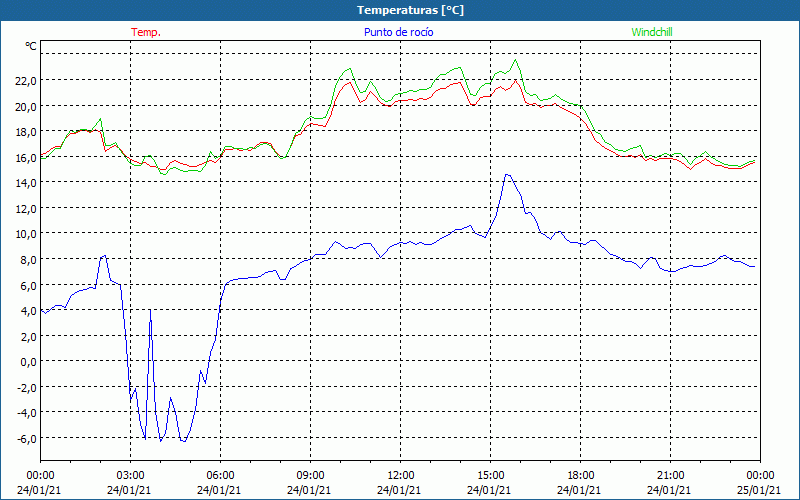This screenshot has height=500, width=800.
Task: Click the red Temp. legend label
Action: pyautogui.click(x=146, y=32)
